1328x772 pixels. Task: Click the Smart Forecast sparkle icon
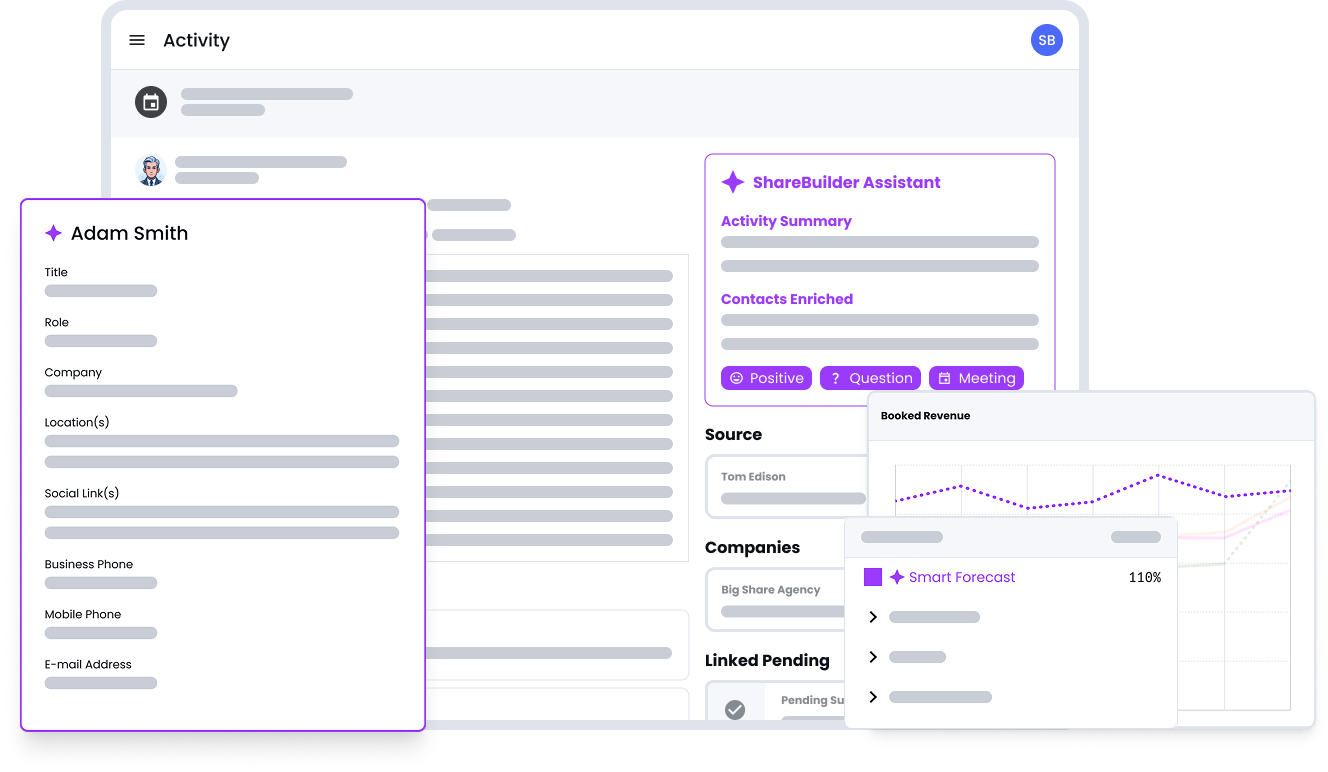coord(897,577)
